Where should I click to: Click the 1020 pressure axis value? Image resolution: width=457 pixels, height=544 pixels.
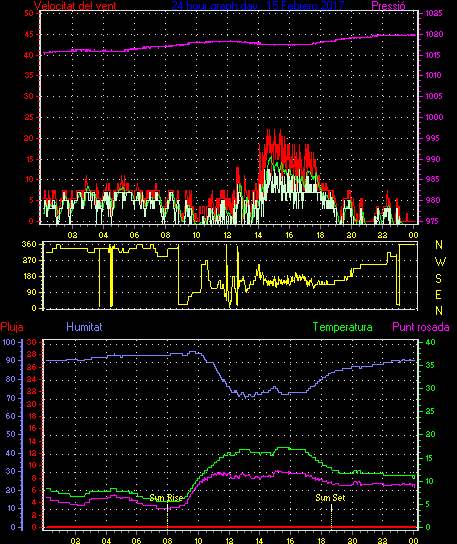[434, 34]
